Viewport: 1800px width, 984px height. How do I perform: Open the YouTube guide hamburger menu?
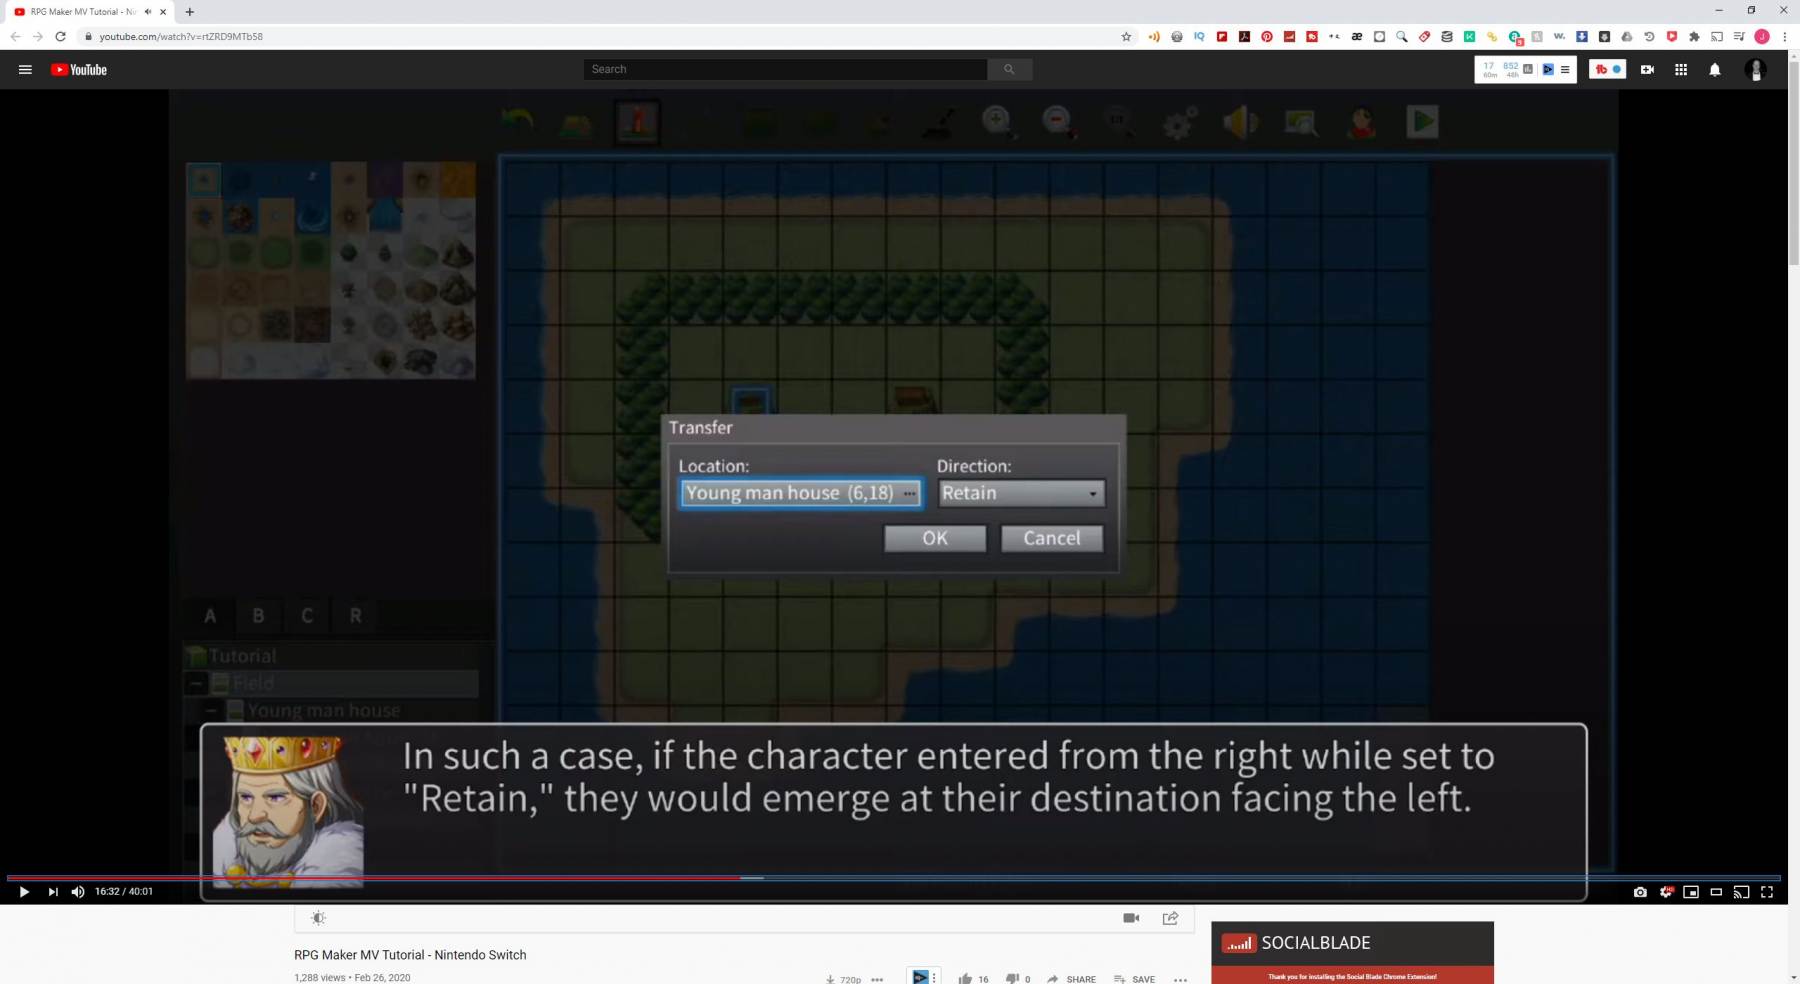pos(25,69)
